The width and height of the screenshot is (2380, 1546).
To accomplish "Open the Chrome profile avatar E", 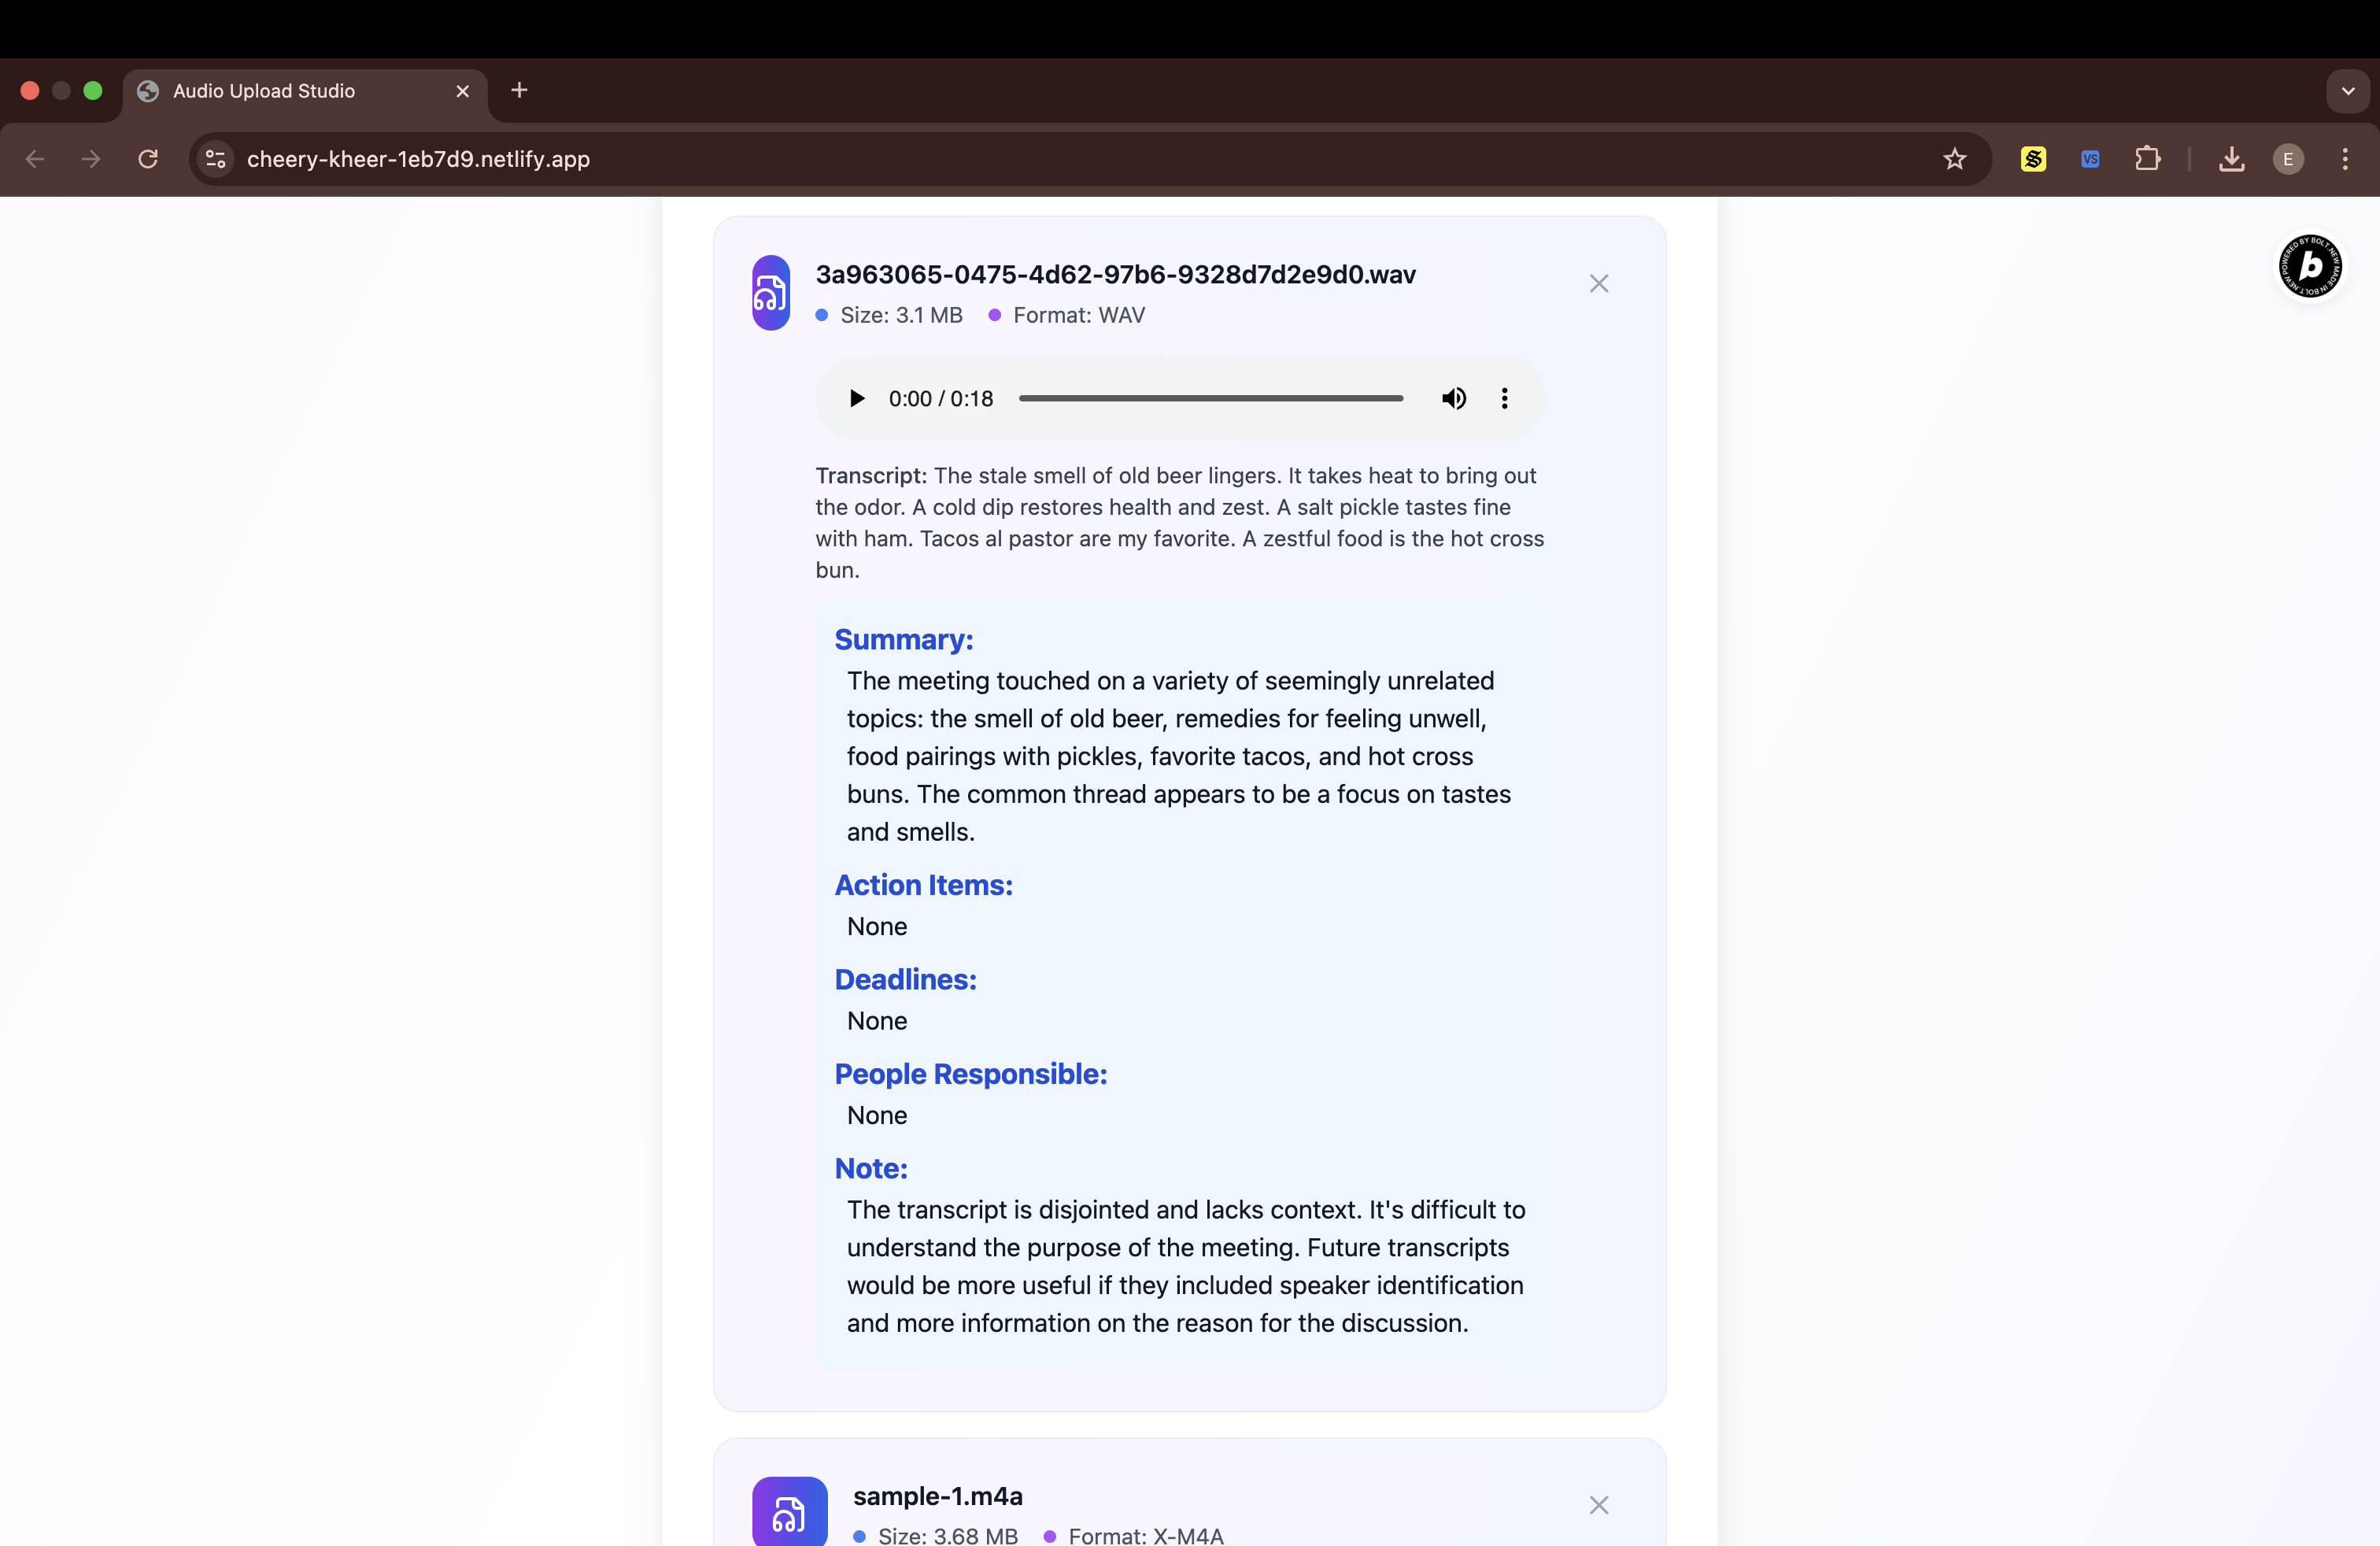I will tap(2288, 159).
